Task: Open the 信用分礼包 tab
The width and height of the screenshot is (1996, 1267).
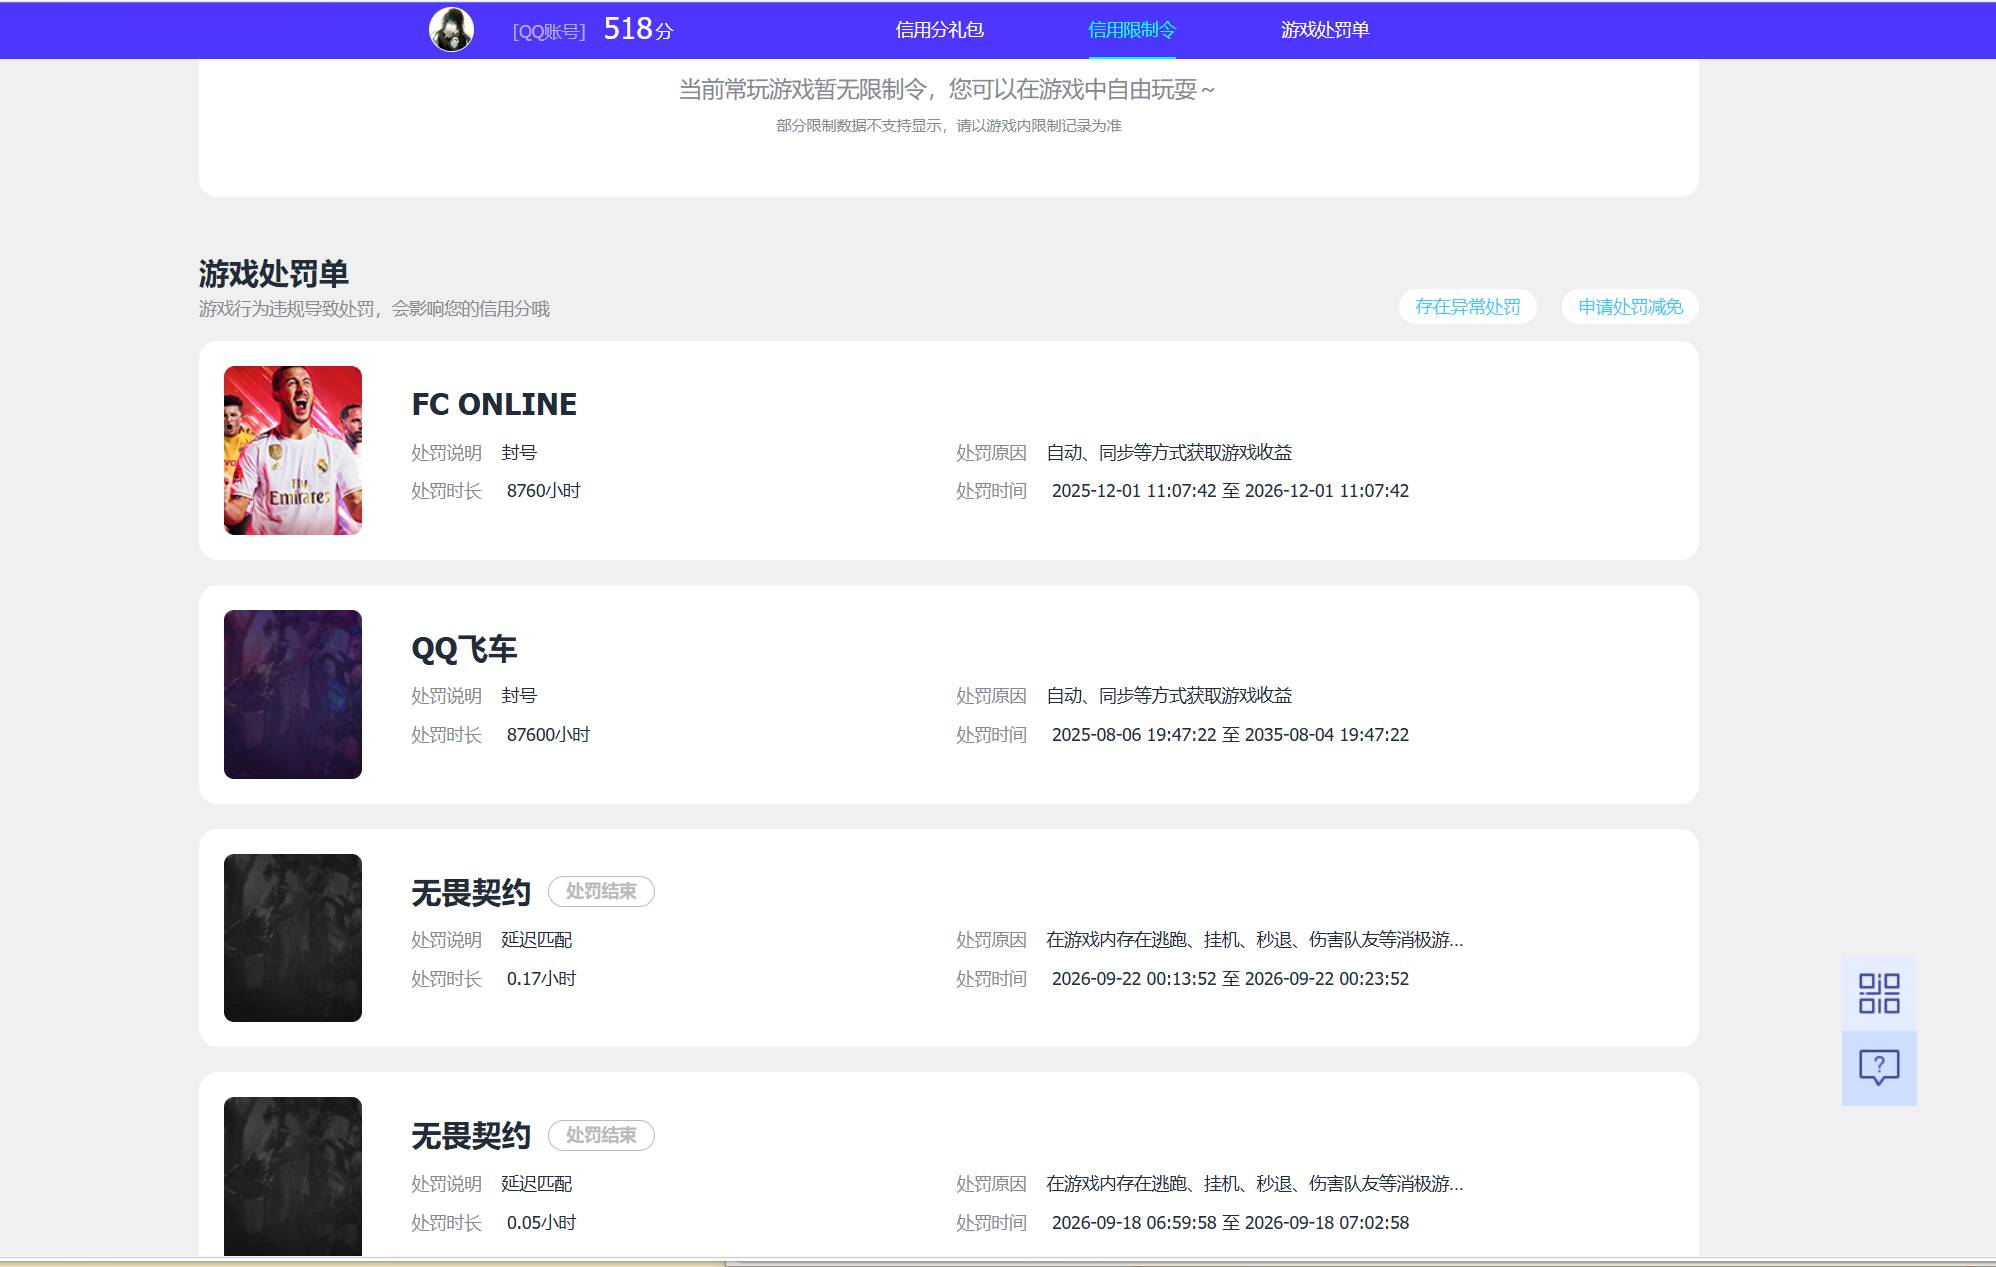Action: click(939, 30)
